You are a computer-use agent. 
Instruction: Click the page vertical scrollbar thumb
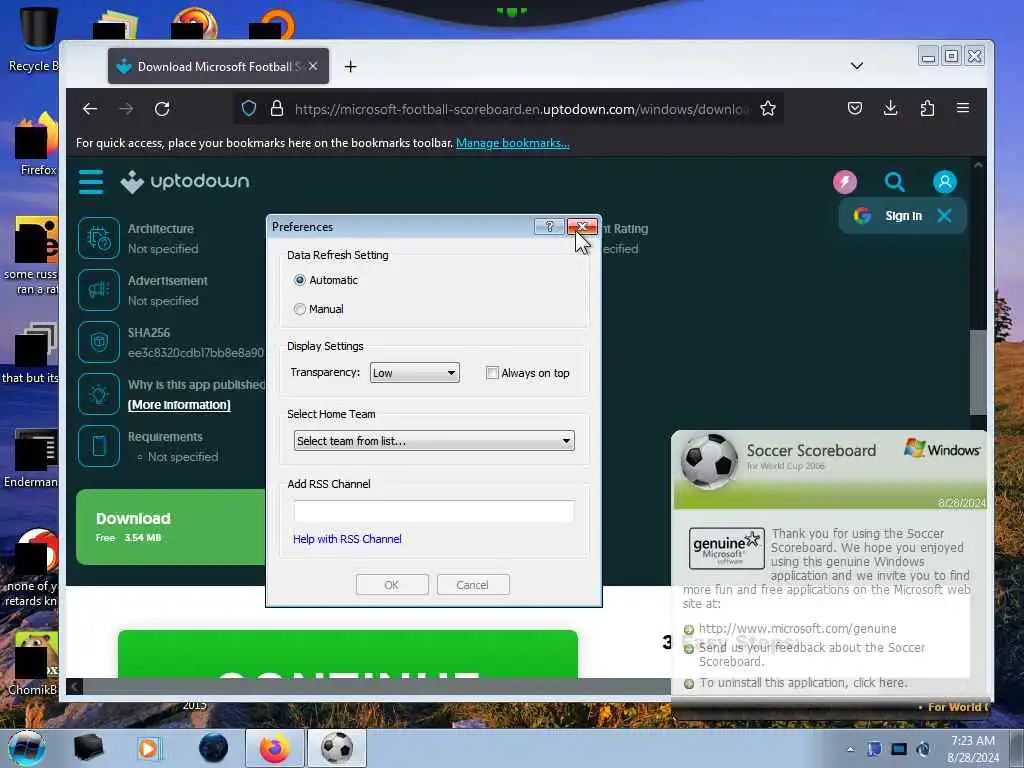pyautogui.click(x=978, y=372)
